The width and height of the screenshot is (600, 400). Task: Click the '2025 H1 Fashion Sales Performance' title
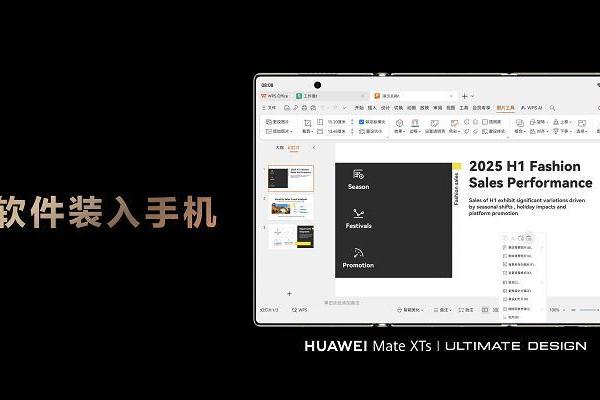(530, 175)
